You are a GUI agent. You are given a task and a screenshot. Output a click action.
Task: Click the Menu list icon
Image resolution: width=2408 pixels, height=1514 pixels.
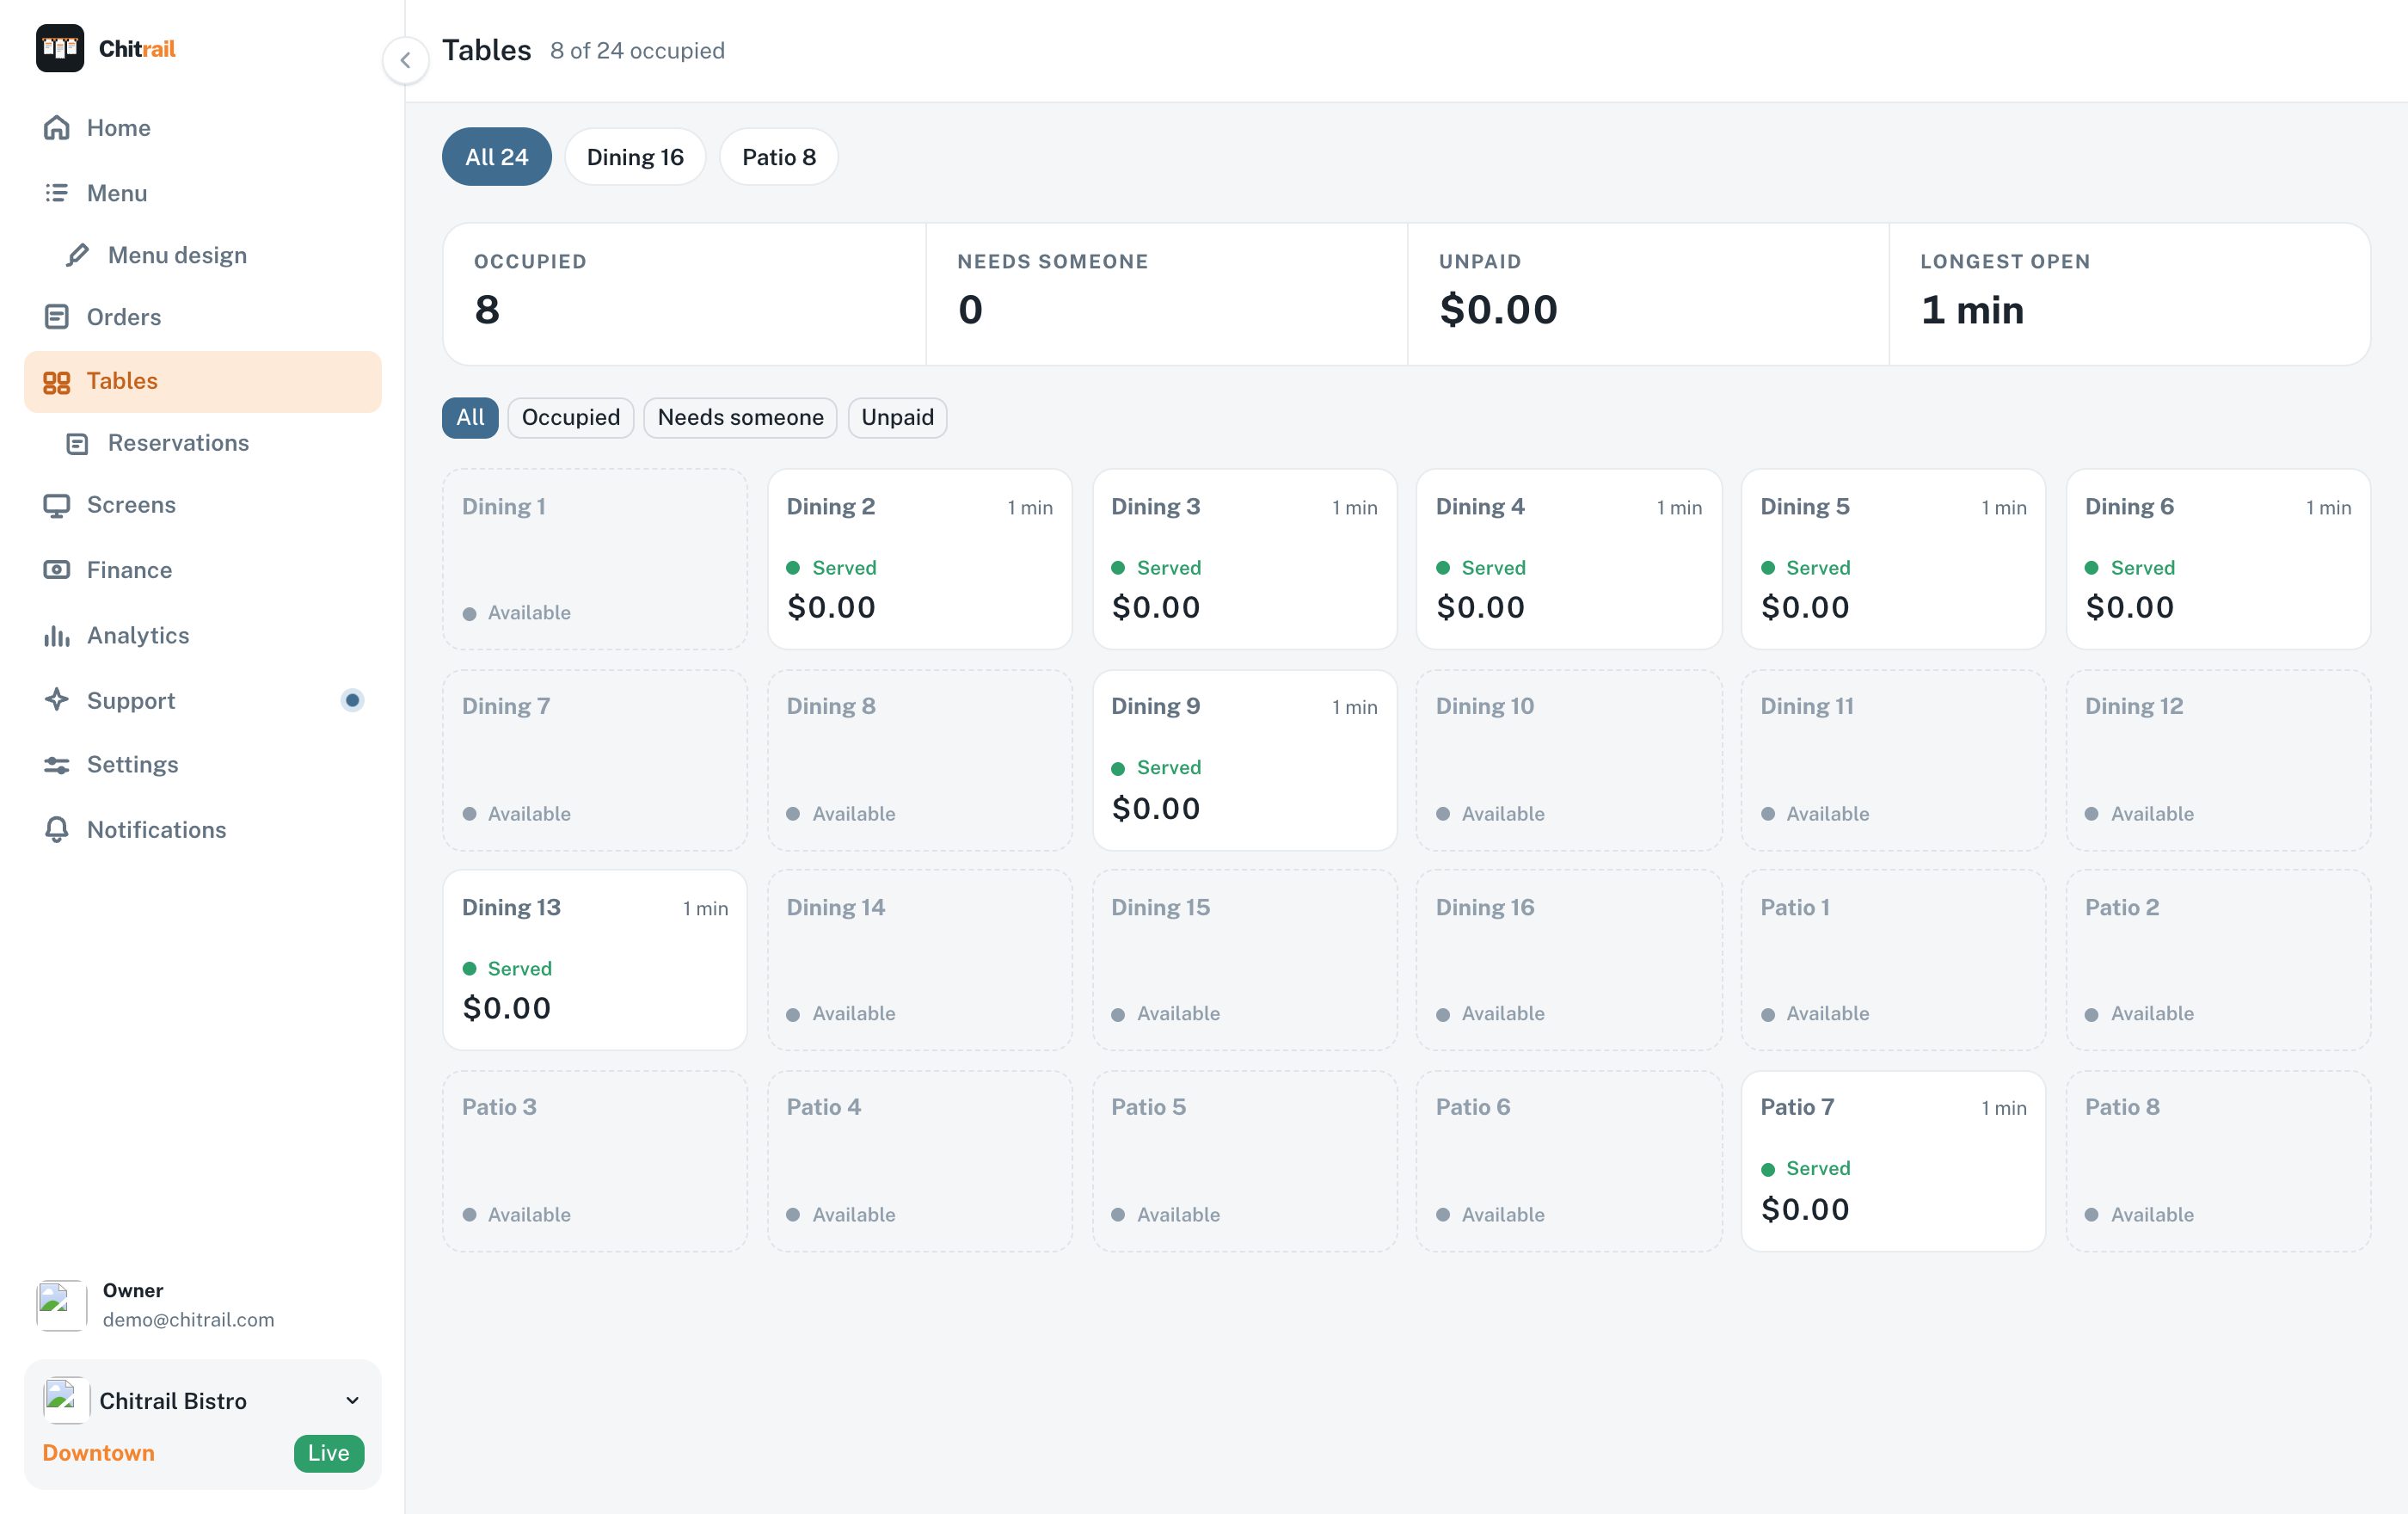57,193
